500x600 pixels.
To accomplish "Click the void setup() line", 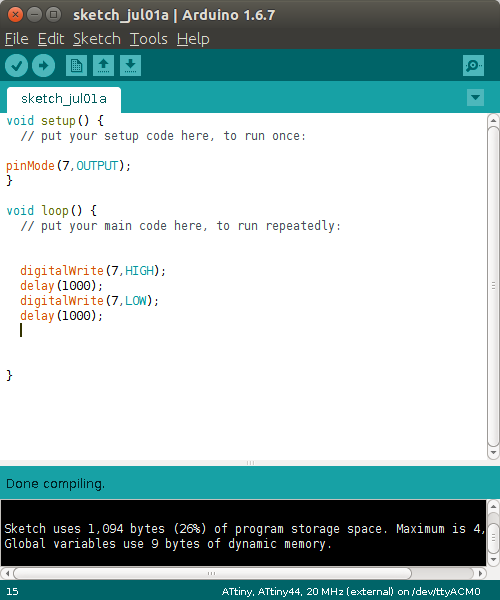I will coord(55,121).
